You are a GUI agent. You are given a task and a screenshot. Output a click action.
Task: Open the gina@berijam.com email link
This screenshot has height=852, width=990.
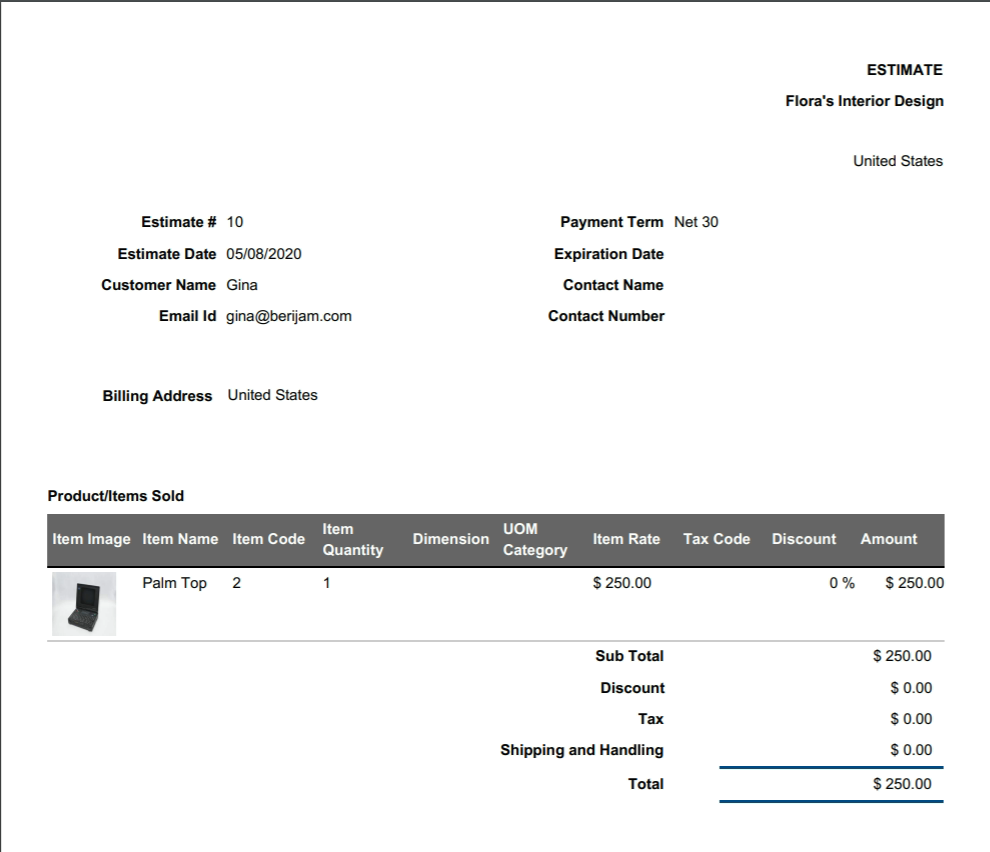(287, 316)
